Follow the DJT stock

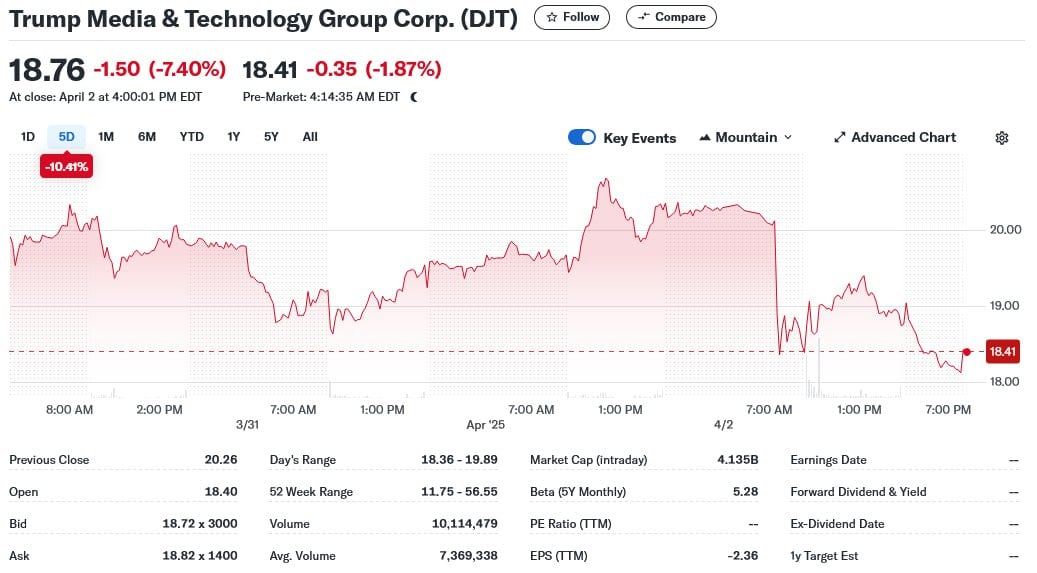pos(572,17)
